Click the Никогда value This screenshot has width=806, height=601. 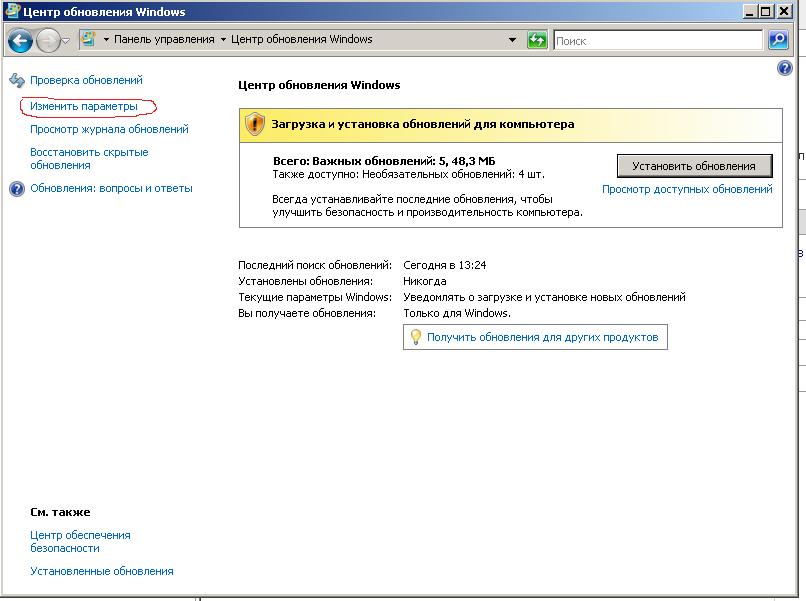[425, 281]
